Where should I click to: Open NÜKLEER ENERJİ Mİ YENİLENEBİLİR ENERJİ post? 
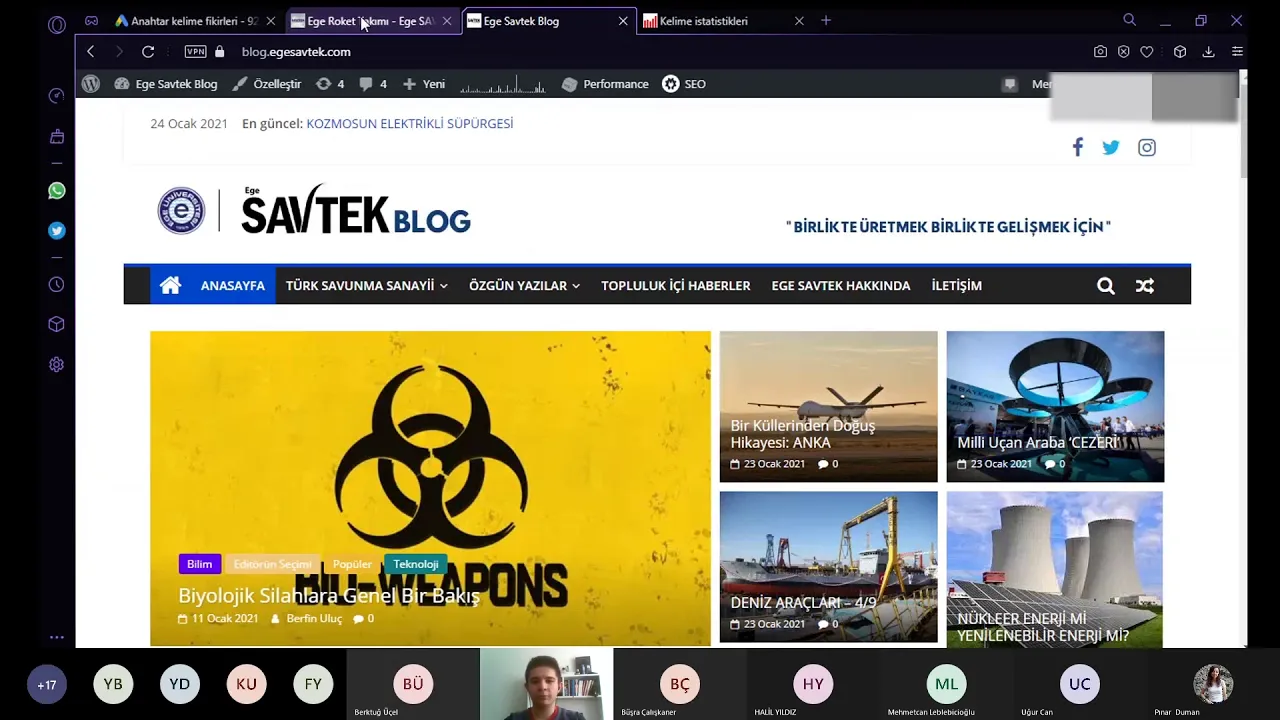[1043, 627]
